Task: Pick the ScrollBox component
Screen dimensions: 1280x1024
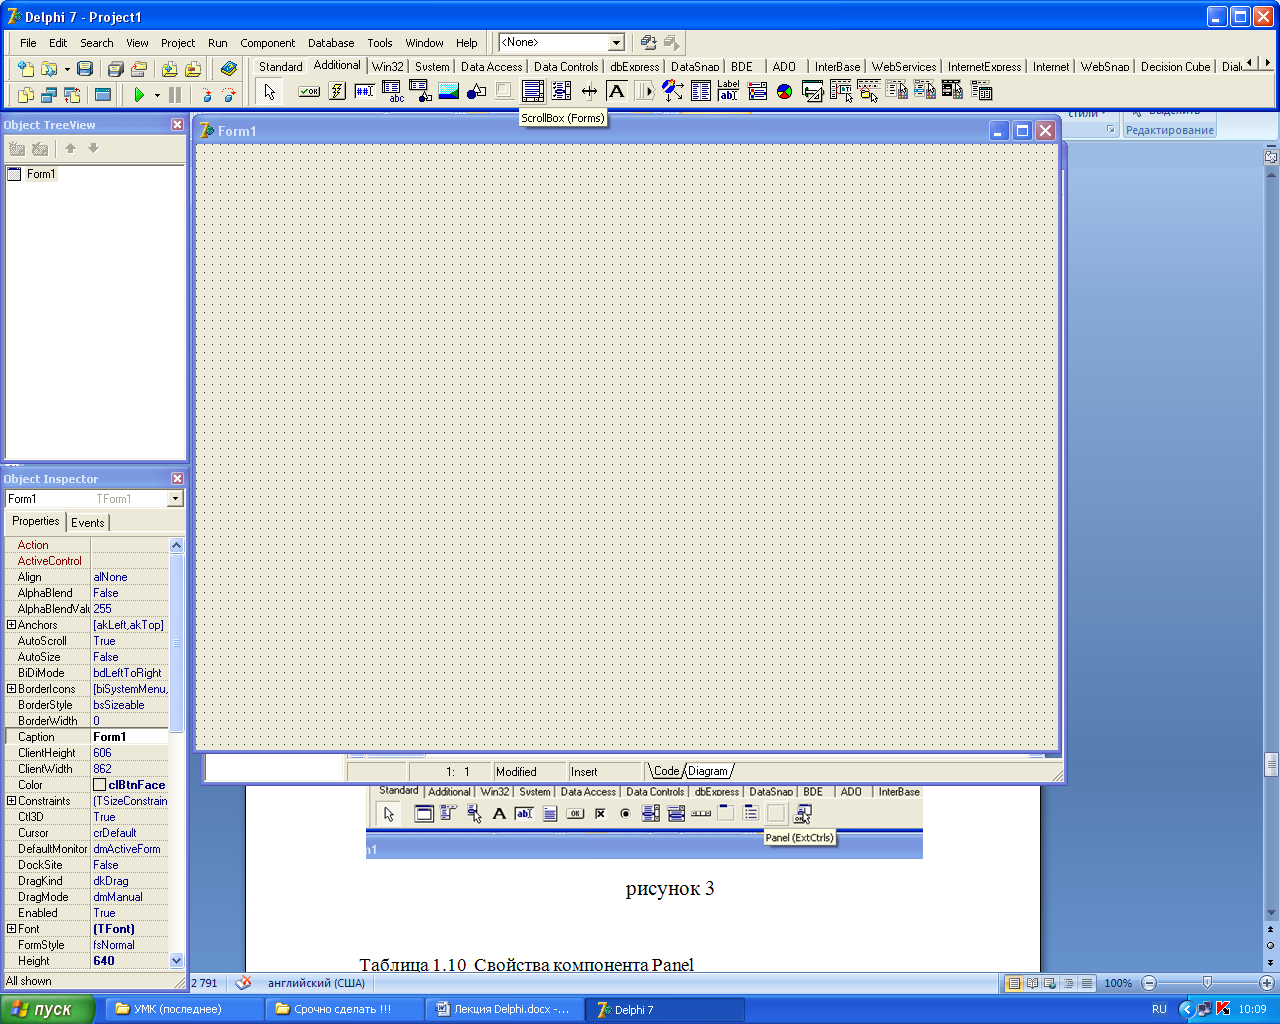Action: point(533,92)
